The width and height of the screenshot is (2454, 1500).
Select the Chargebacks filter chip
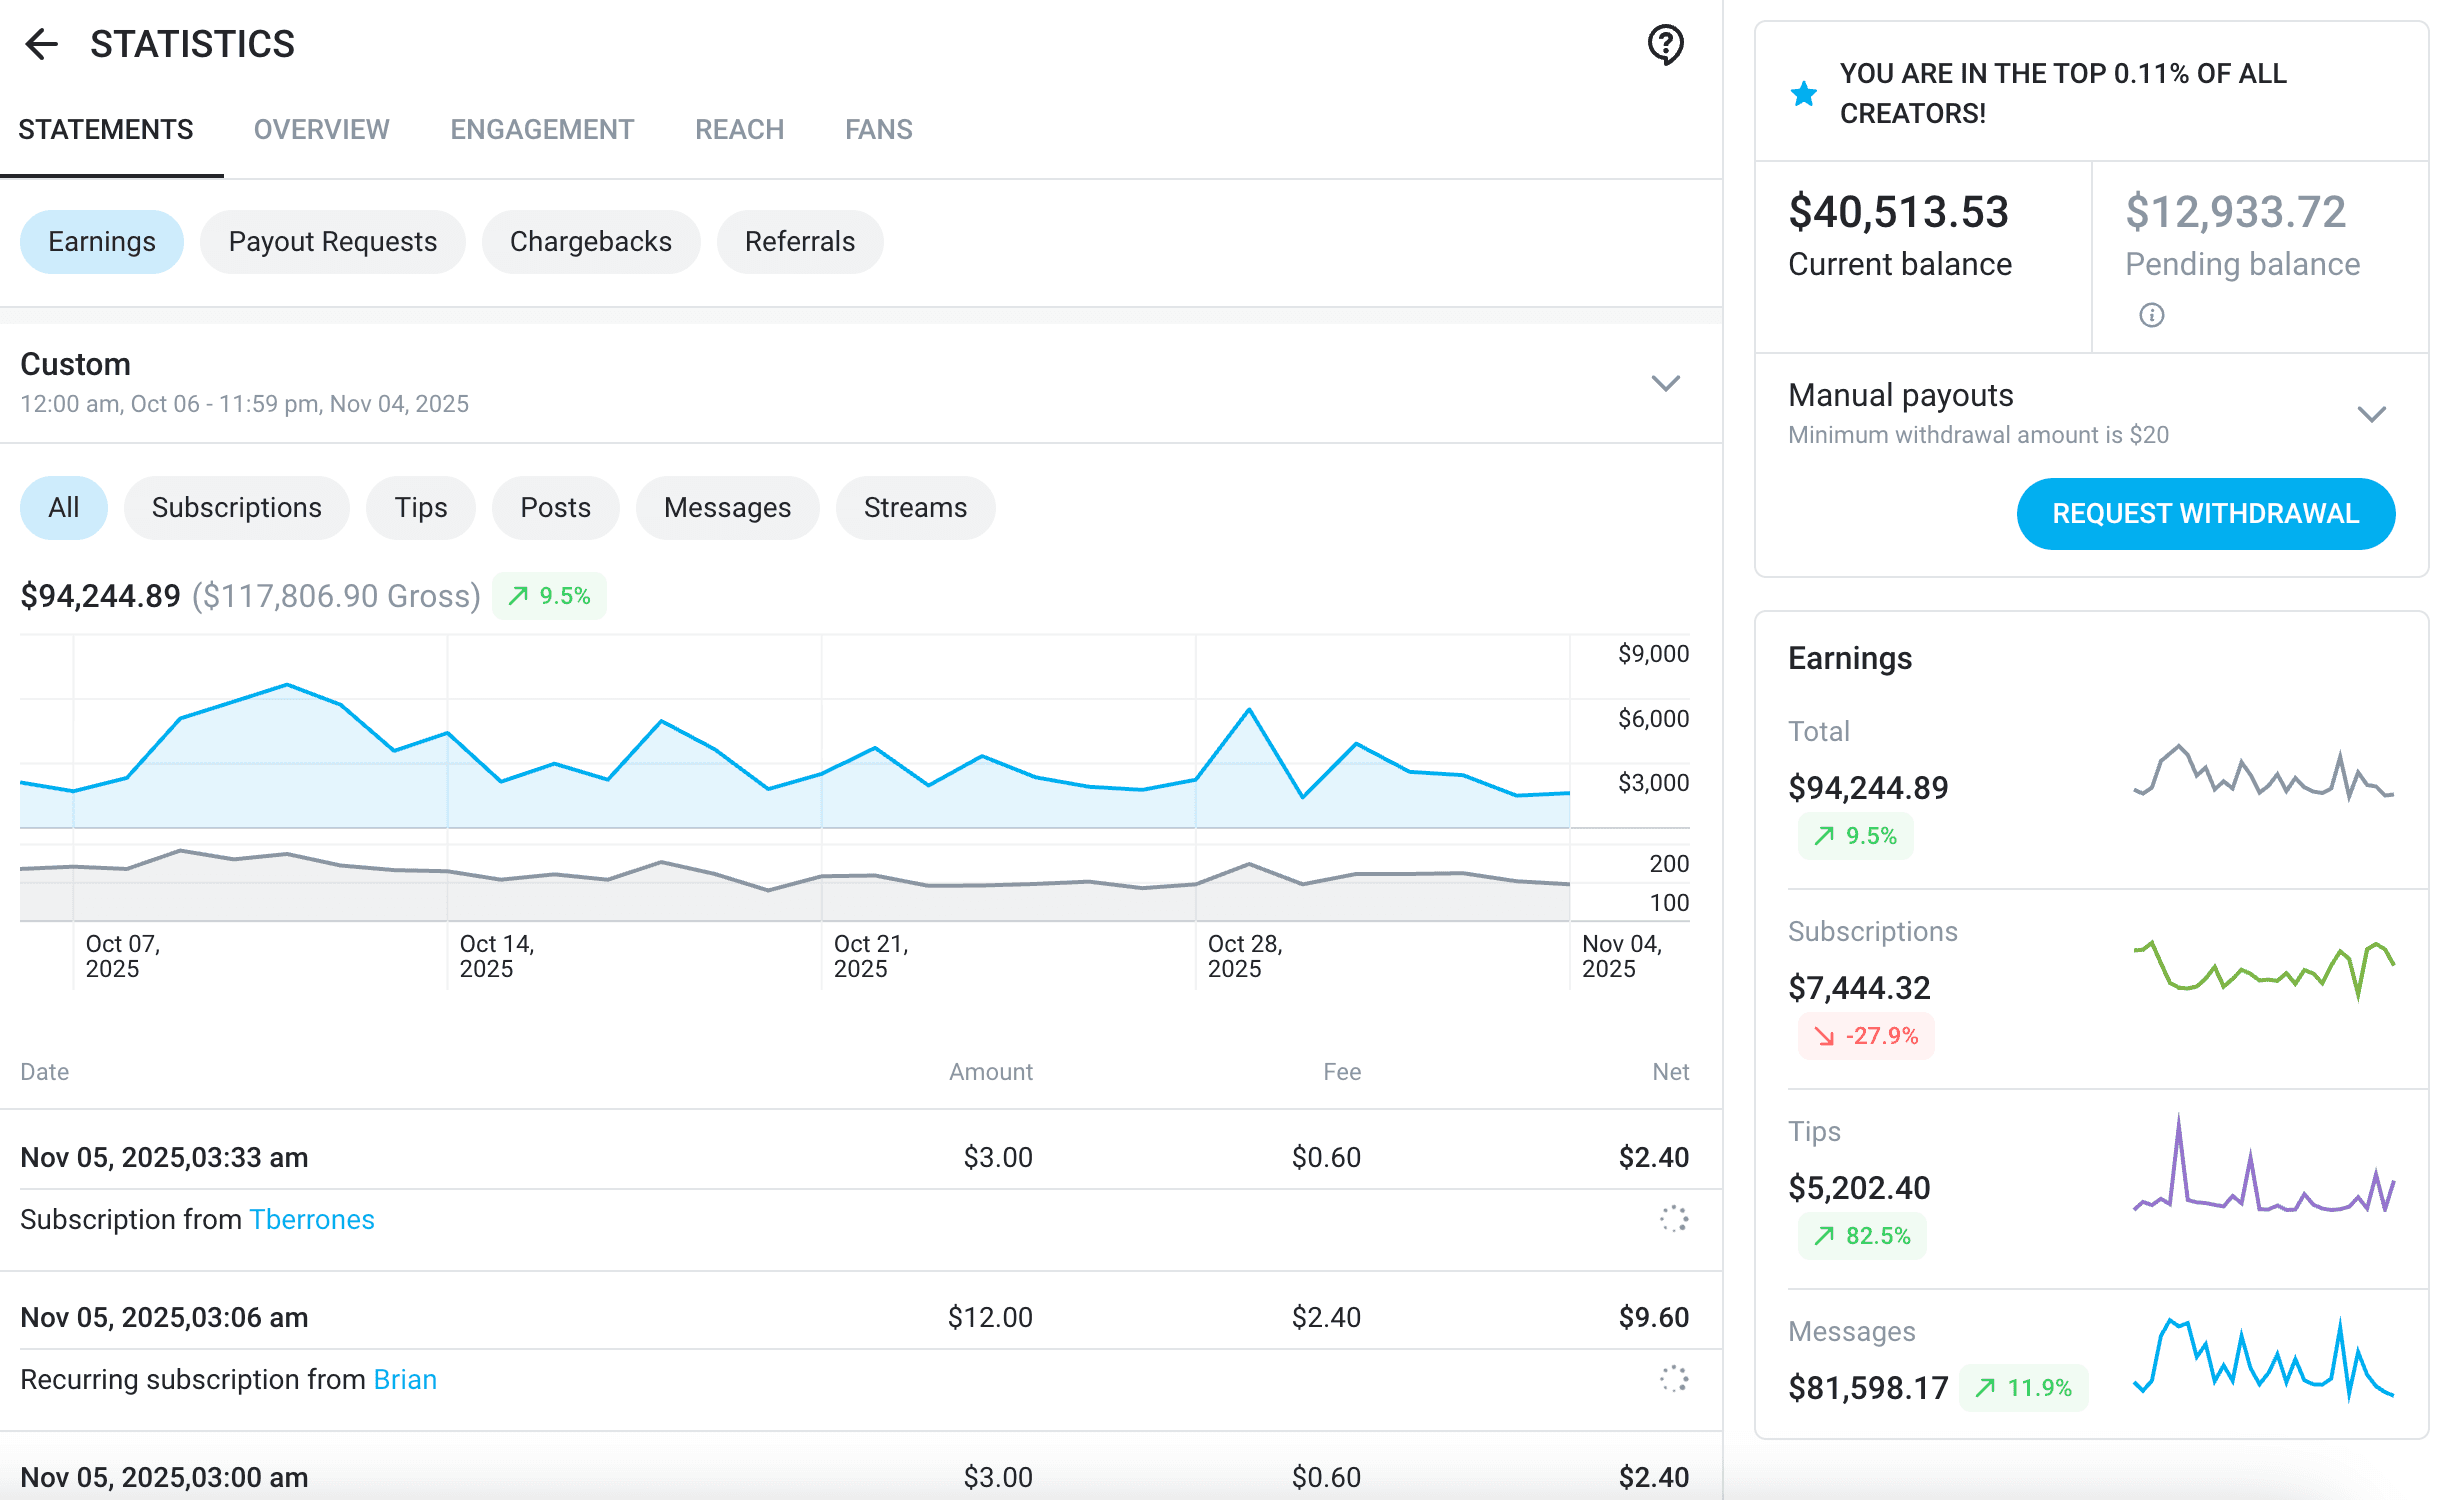(x=590, y=242)
